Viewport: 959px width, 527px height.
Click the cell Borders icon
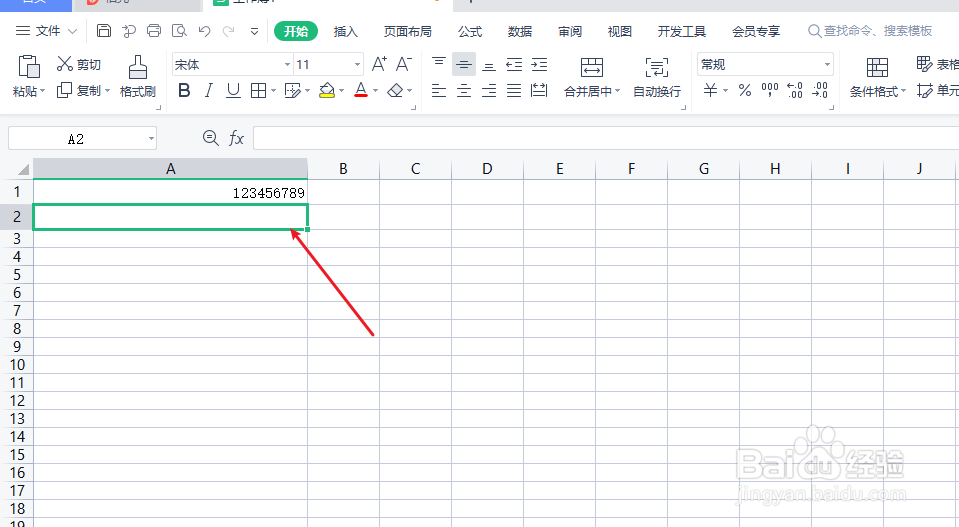(x=259, y=91)
